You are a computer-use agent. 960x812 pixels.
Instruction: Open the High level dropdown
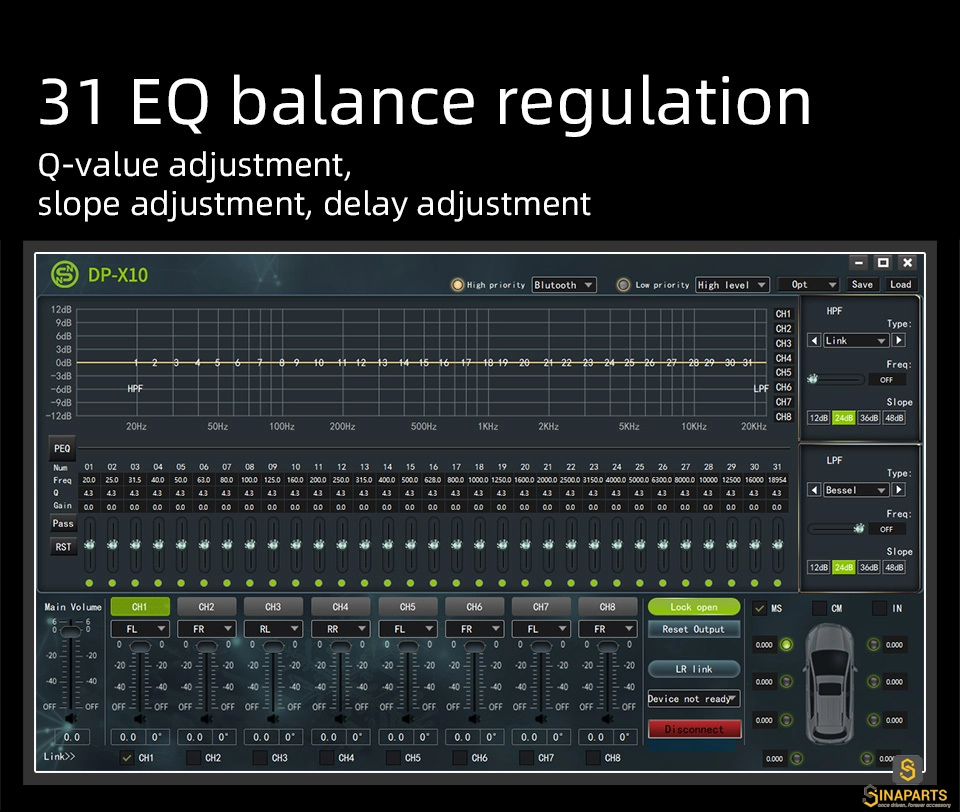[x=732, y=285]
